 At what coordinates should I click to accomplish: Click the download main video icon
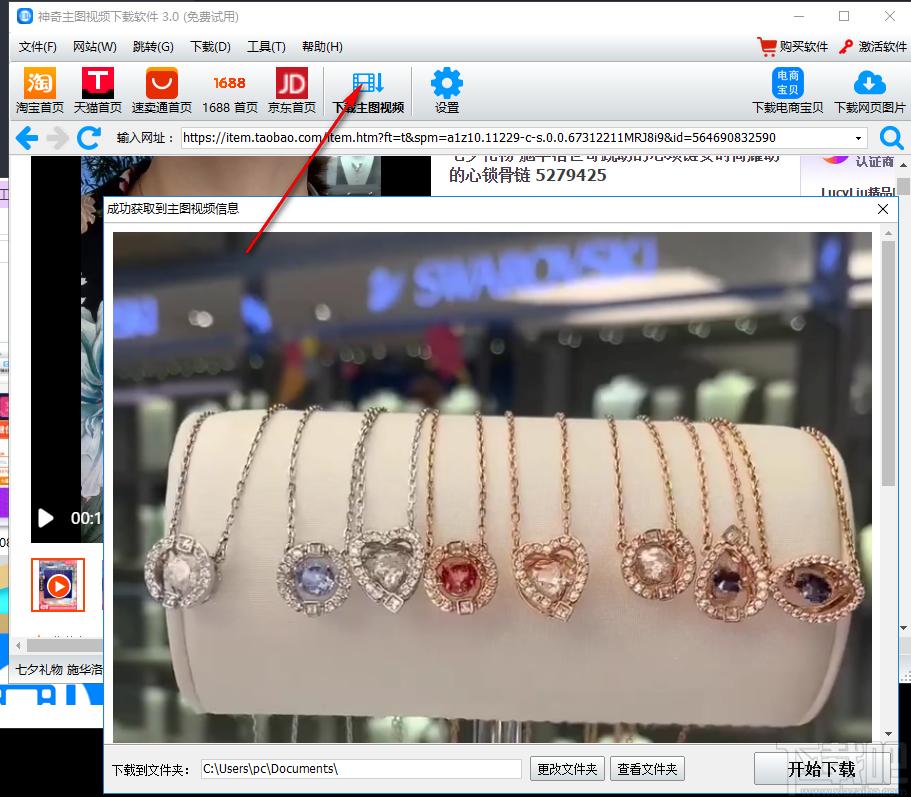[x=368, y=83]
